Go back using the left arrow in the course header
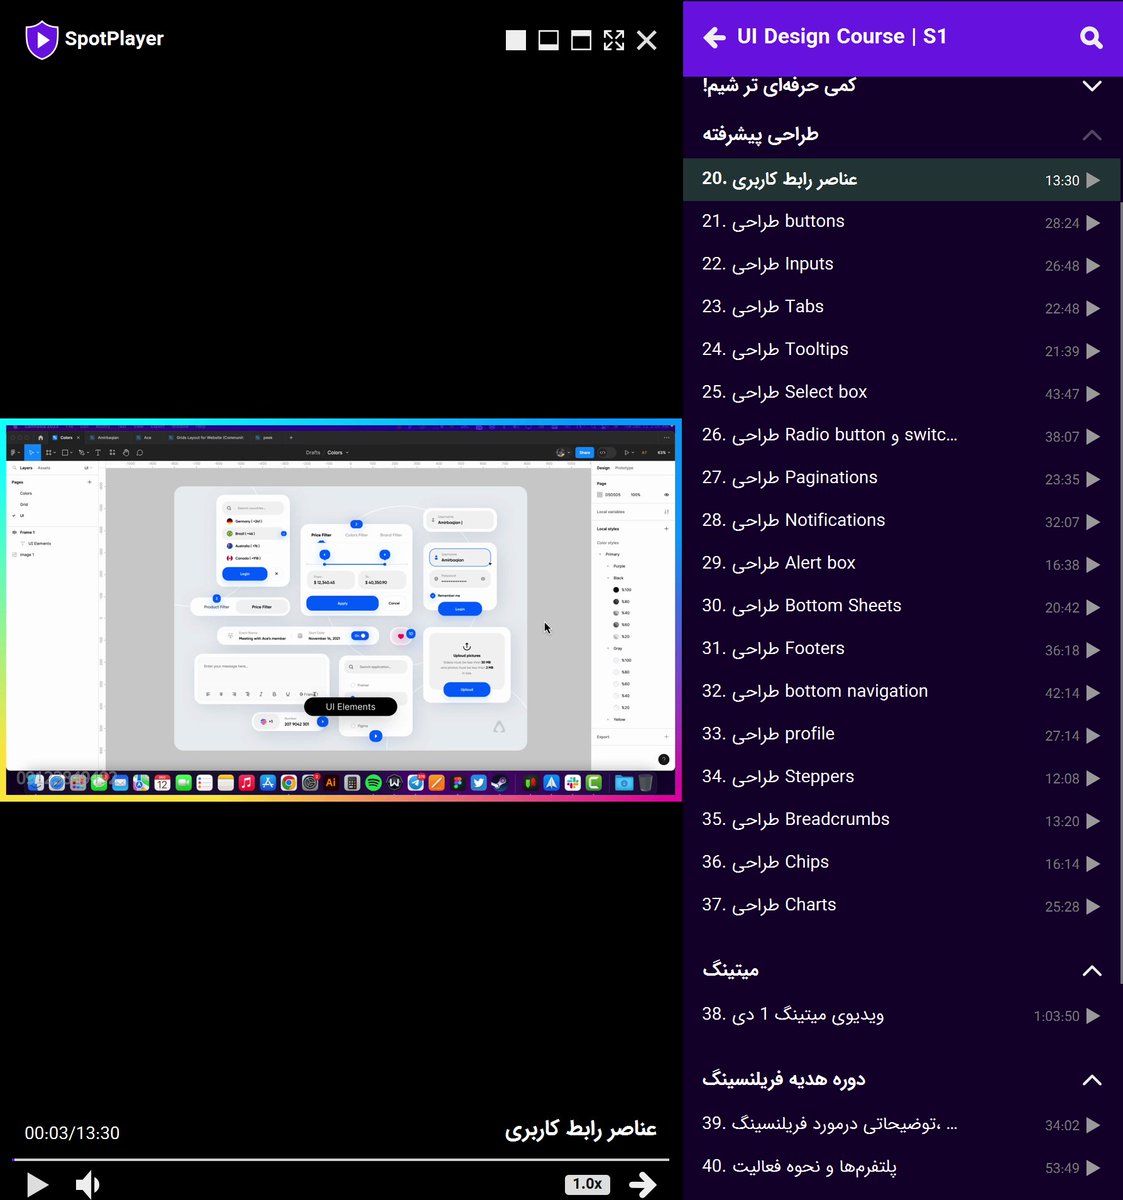Viewport: 1123px width, 1200px height. click(x=714, y=38)
